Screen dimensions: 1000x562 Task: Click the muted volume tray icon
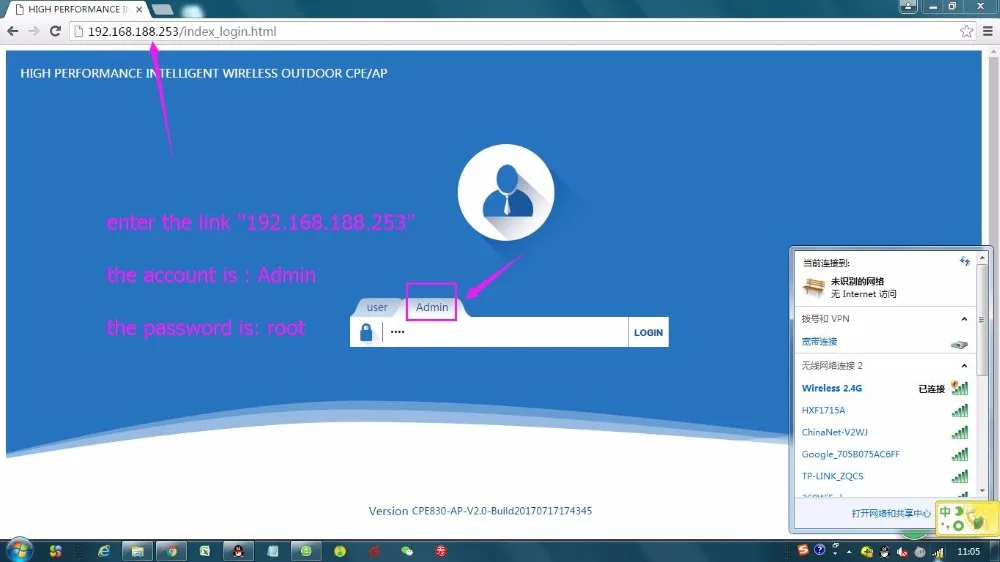pyautogui.click(x=902, y=552)
